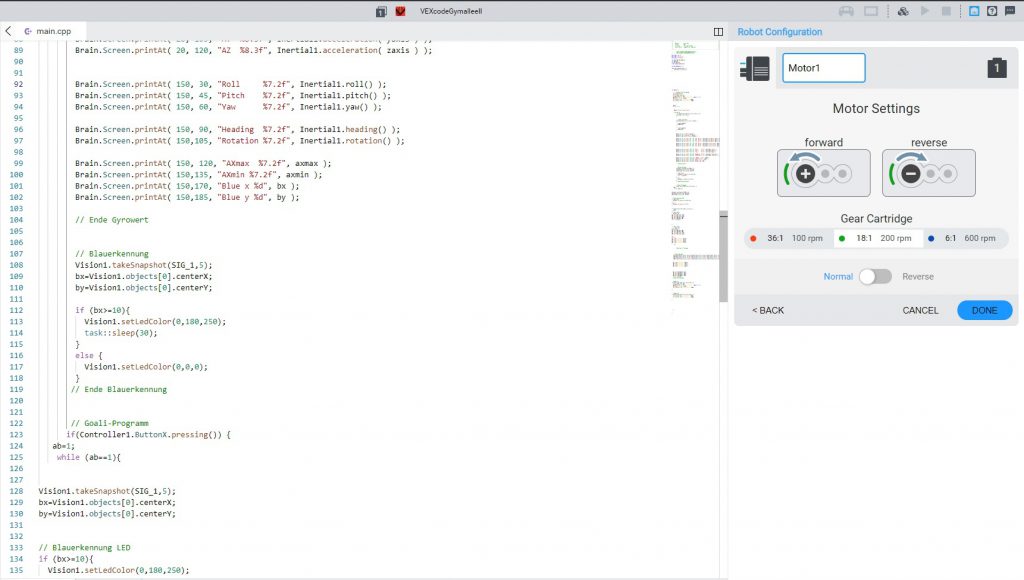
Task: Click the project name VEXcodeGymalleell
Action: pos(451,11)
